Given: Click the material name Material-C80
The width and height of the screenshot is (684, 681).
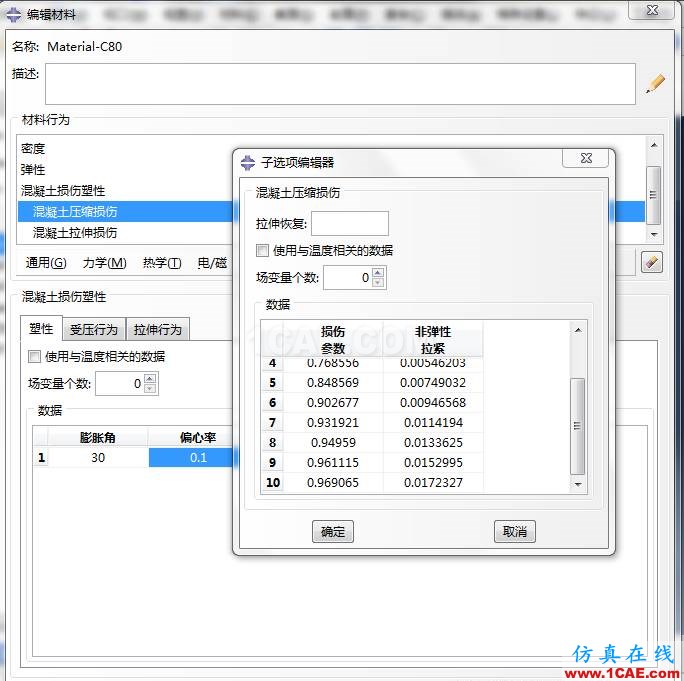Looking at the screenshot, I should pyautogui.click(x=85, y=47).
